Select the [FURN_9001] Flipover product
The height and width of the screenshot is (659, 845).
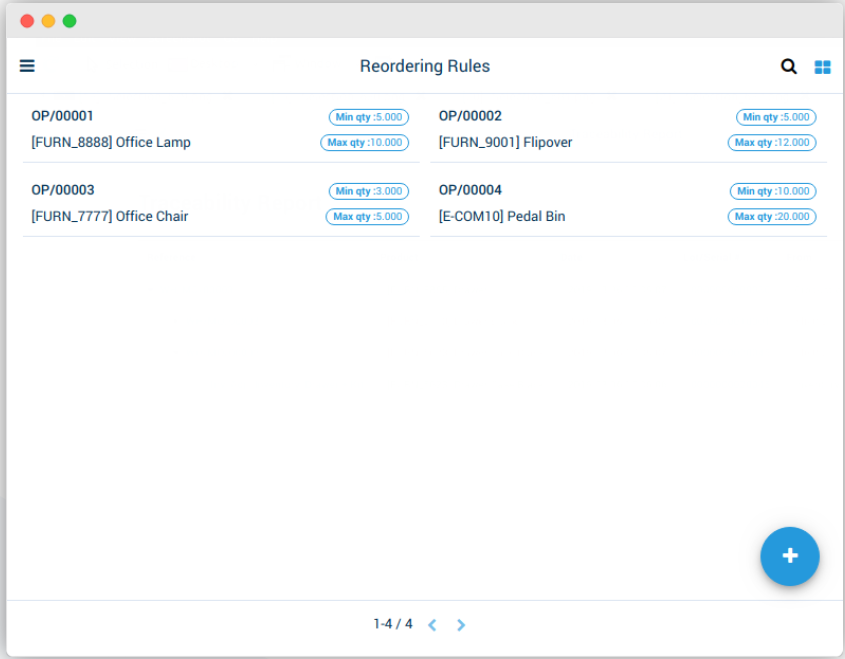point(505,142)
